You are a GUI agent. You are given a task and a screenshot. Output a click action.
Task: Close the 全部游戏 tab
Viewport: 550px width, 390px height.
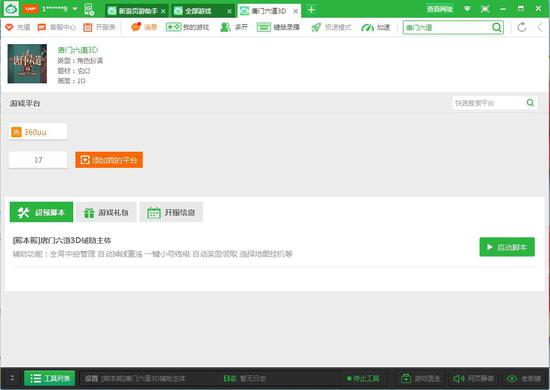(229, 11)
